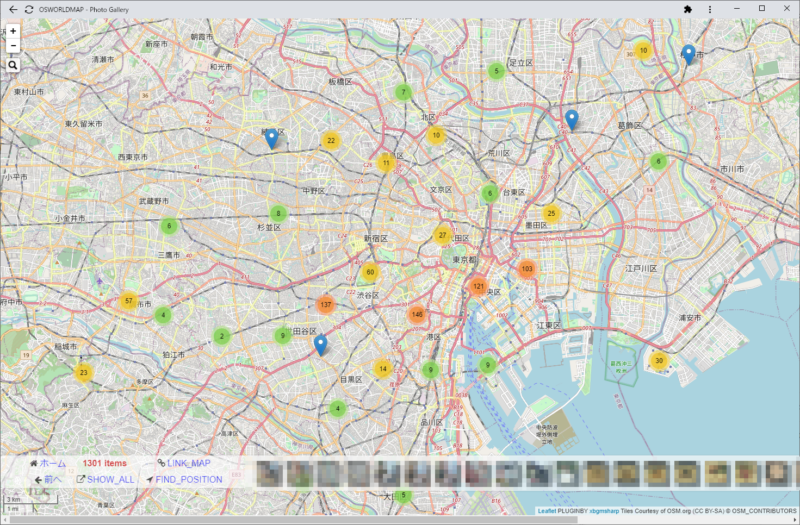
Task: Open the xbgmsharp attribution link
Action: tap(604, 511)
